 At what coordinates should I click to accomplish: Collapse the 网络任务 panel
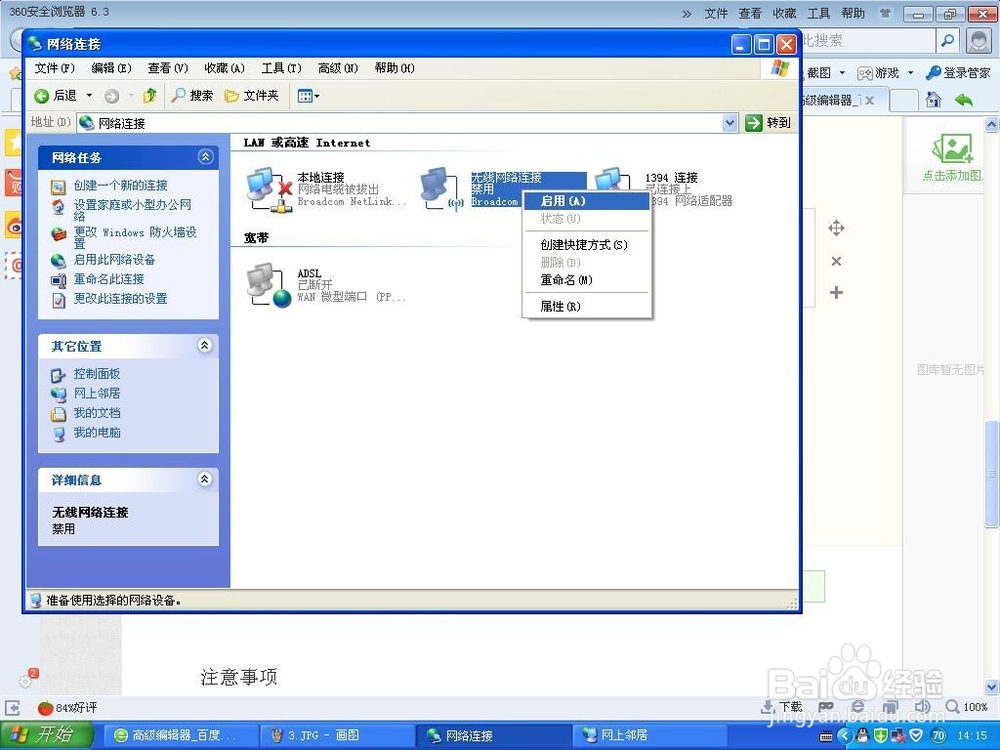click(205, 157)
